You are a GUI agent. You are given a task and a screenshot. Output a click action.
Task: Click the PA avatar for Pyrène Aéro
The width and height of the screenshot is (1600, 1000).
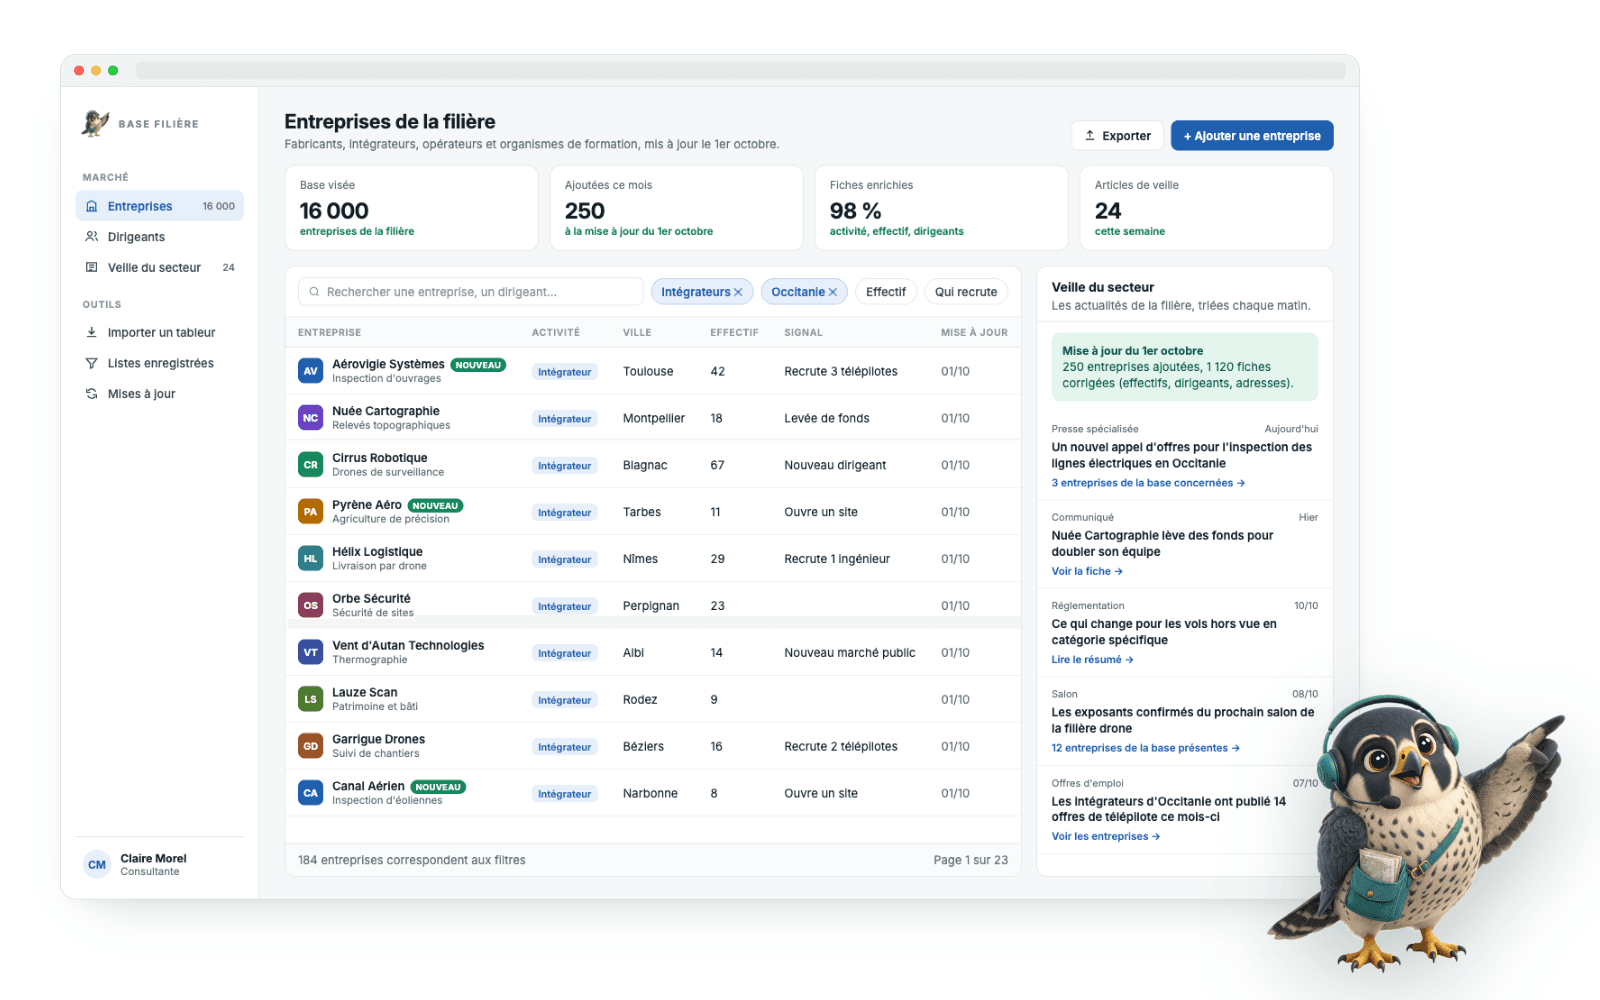click(x=311, y=512)
